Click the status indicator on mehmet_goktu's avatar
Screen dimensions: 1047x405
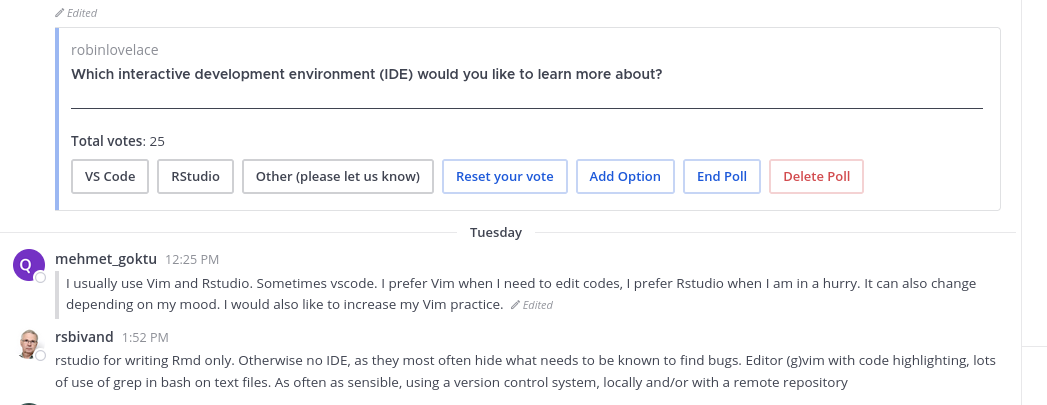point(40,277)
